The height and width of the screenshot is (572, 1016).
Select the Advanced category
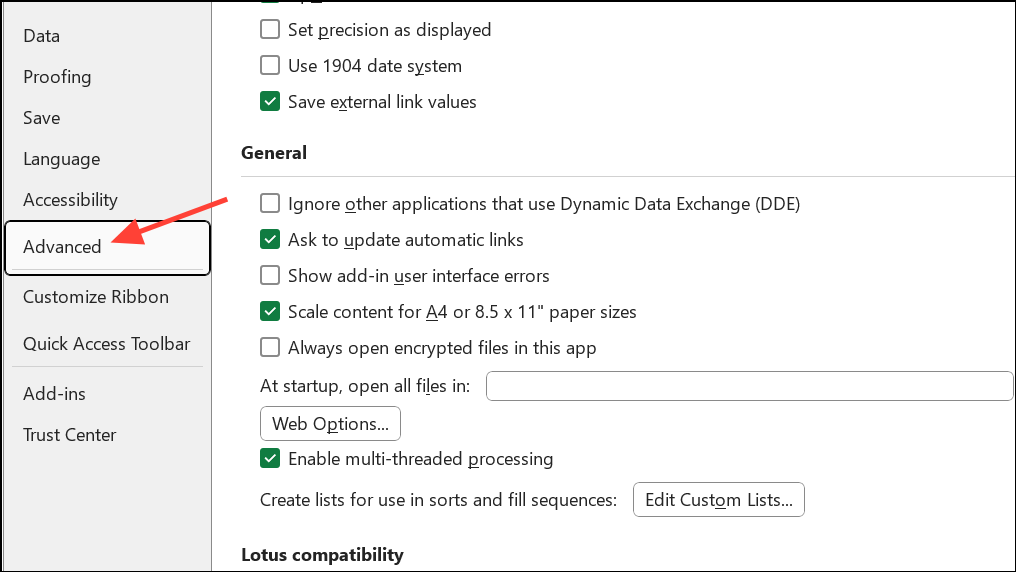tap(62, 247)
